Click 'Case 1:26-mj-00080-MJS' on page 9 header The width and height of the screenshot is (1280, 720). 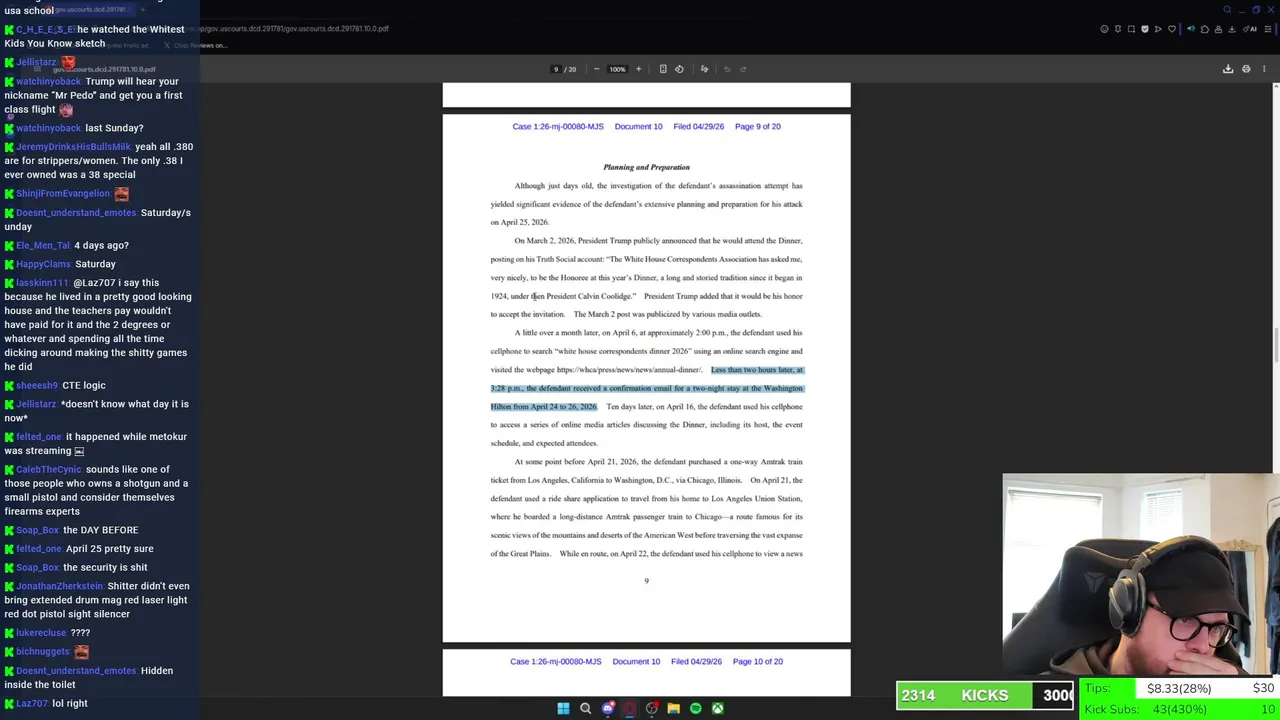[558, 127]
